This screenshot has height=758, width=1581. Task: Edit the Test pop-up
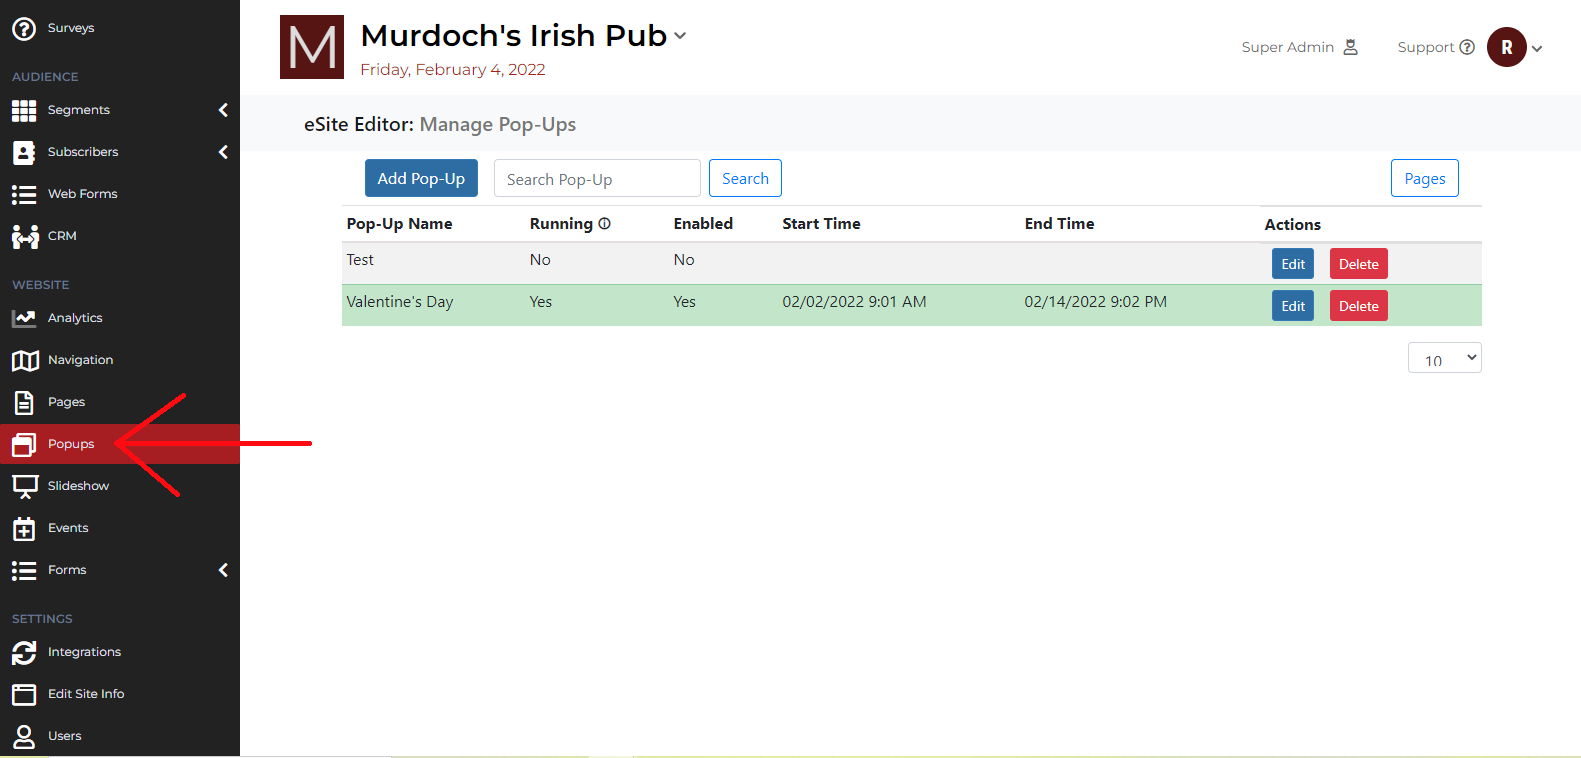click(x=1293, y=264)
